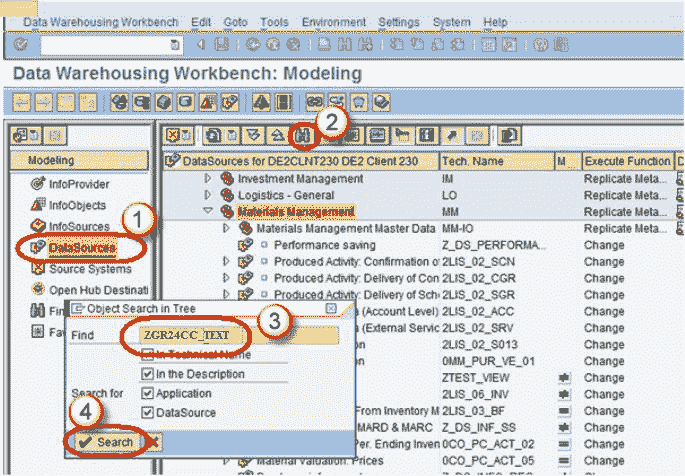Toggle the In Technical Name checkbox

147,354
